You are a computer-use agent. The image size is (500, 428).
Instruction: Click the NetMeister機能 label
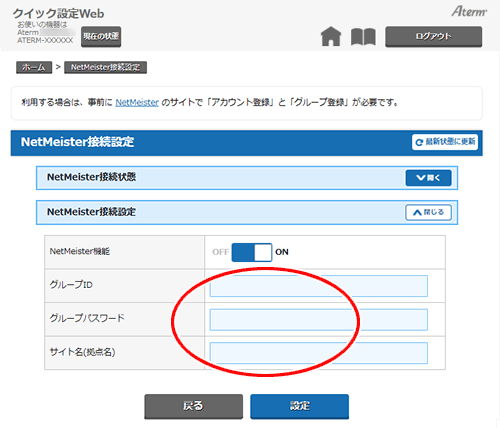pyautogui.click(x=80, y=251)
